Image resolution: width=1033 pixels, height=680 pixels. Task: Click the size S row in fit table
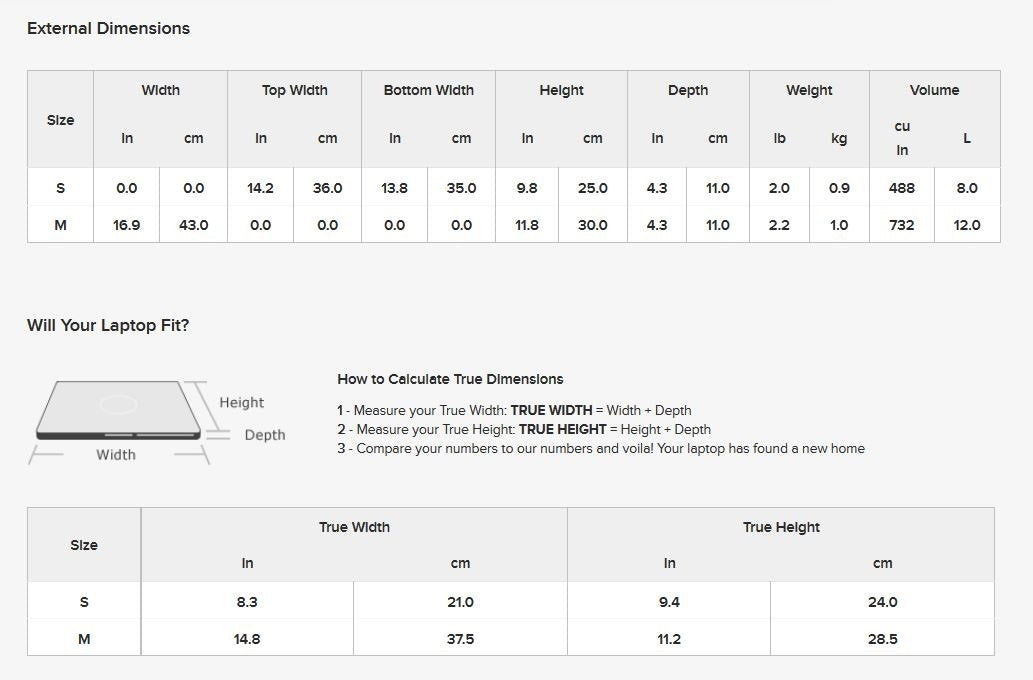84,602
